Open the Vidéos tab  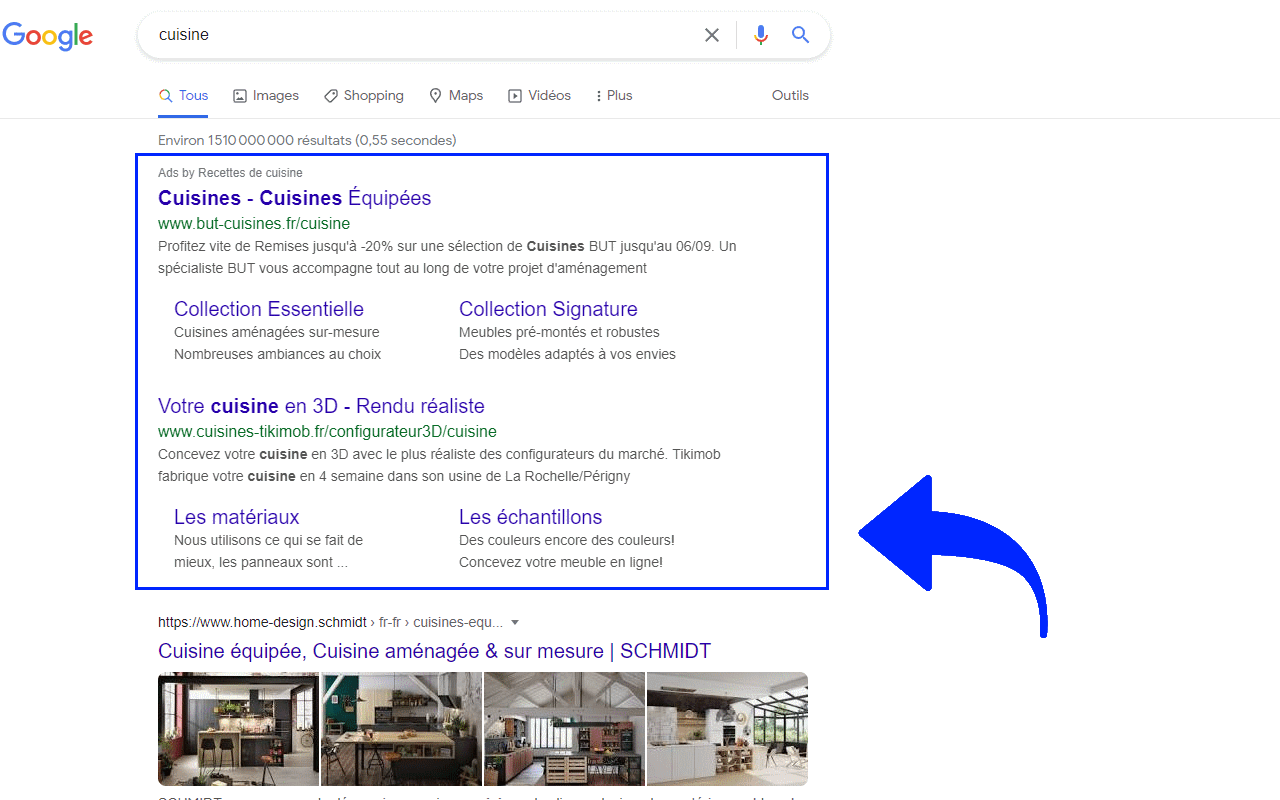click(540, 96)
